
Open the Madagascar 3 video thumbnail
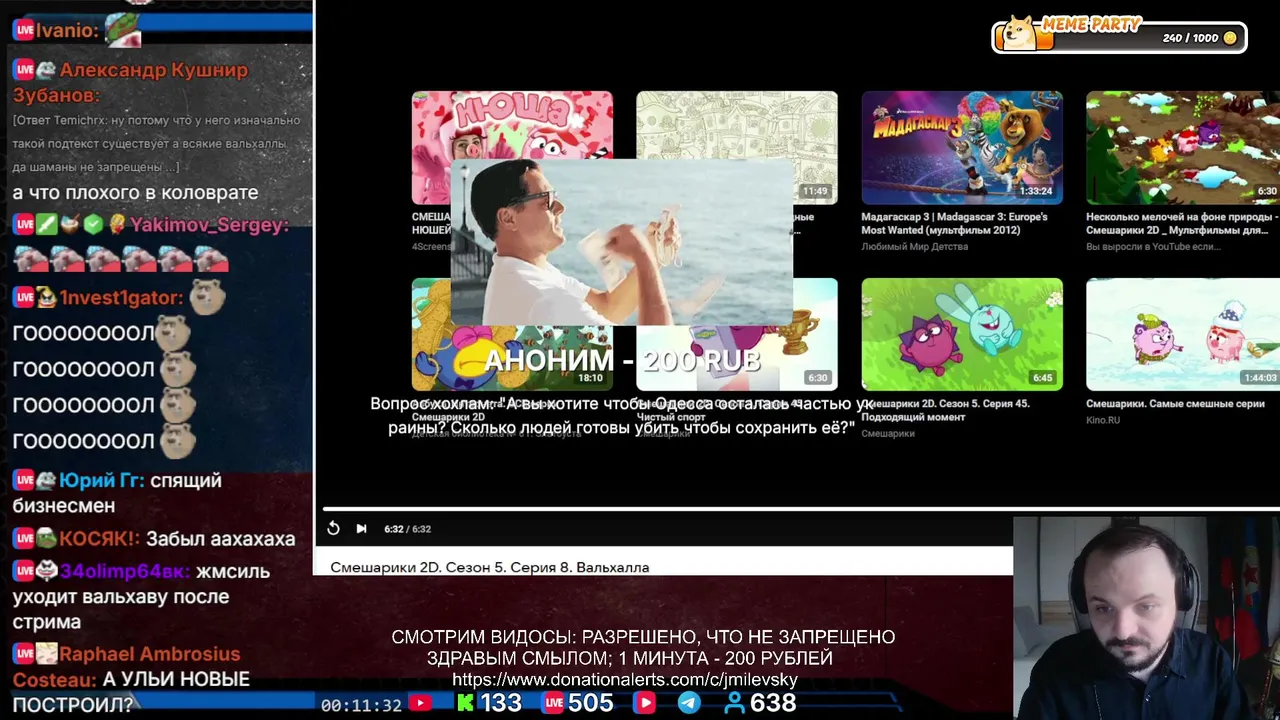point(962,148)
